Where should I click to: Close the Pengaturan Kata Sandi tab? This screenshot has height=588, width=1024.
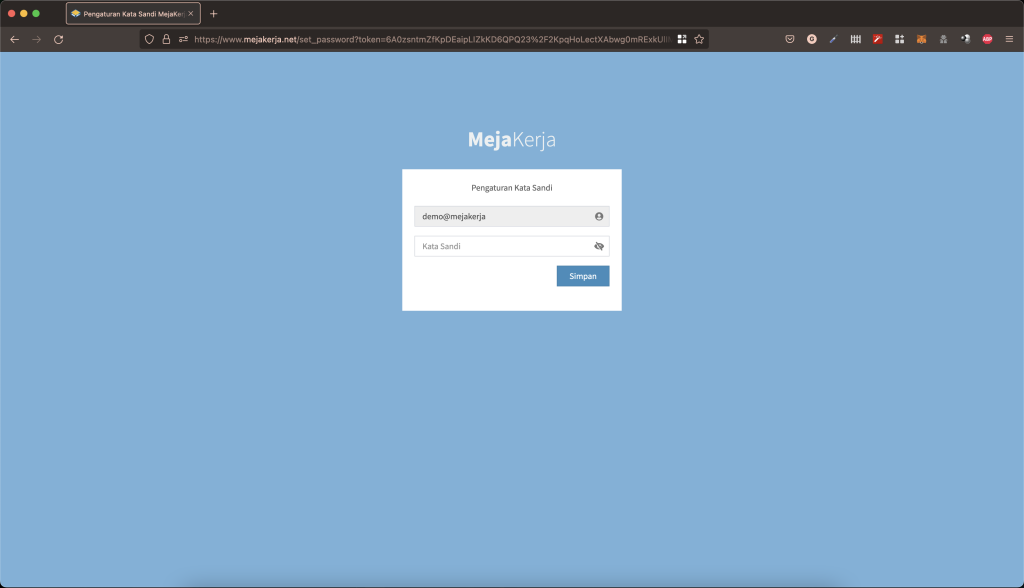(191, 14)
